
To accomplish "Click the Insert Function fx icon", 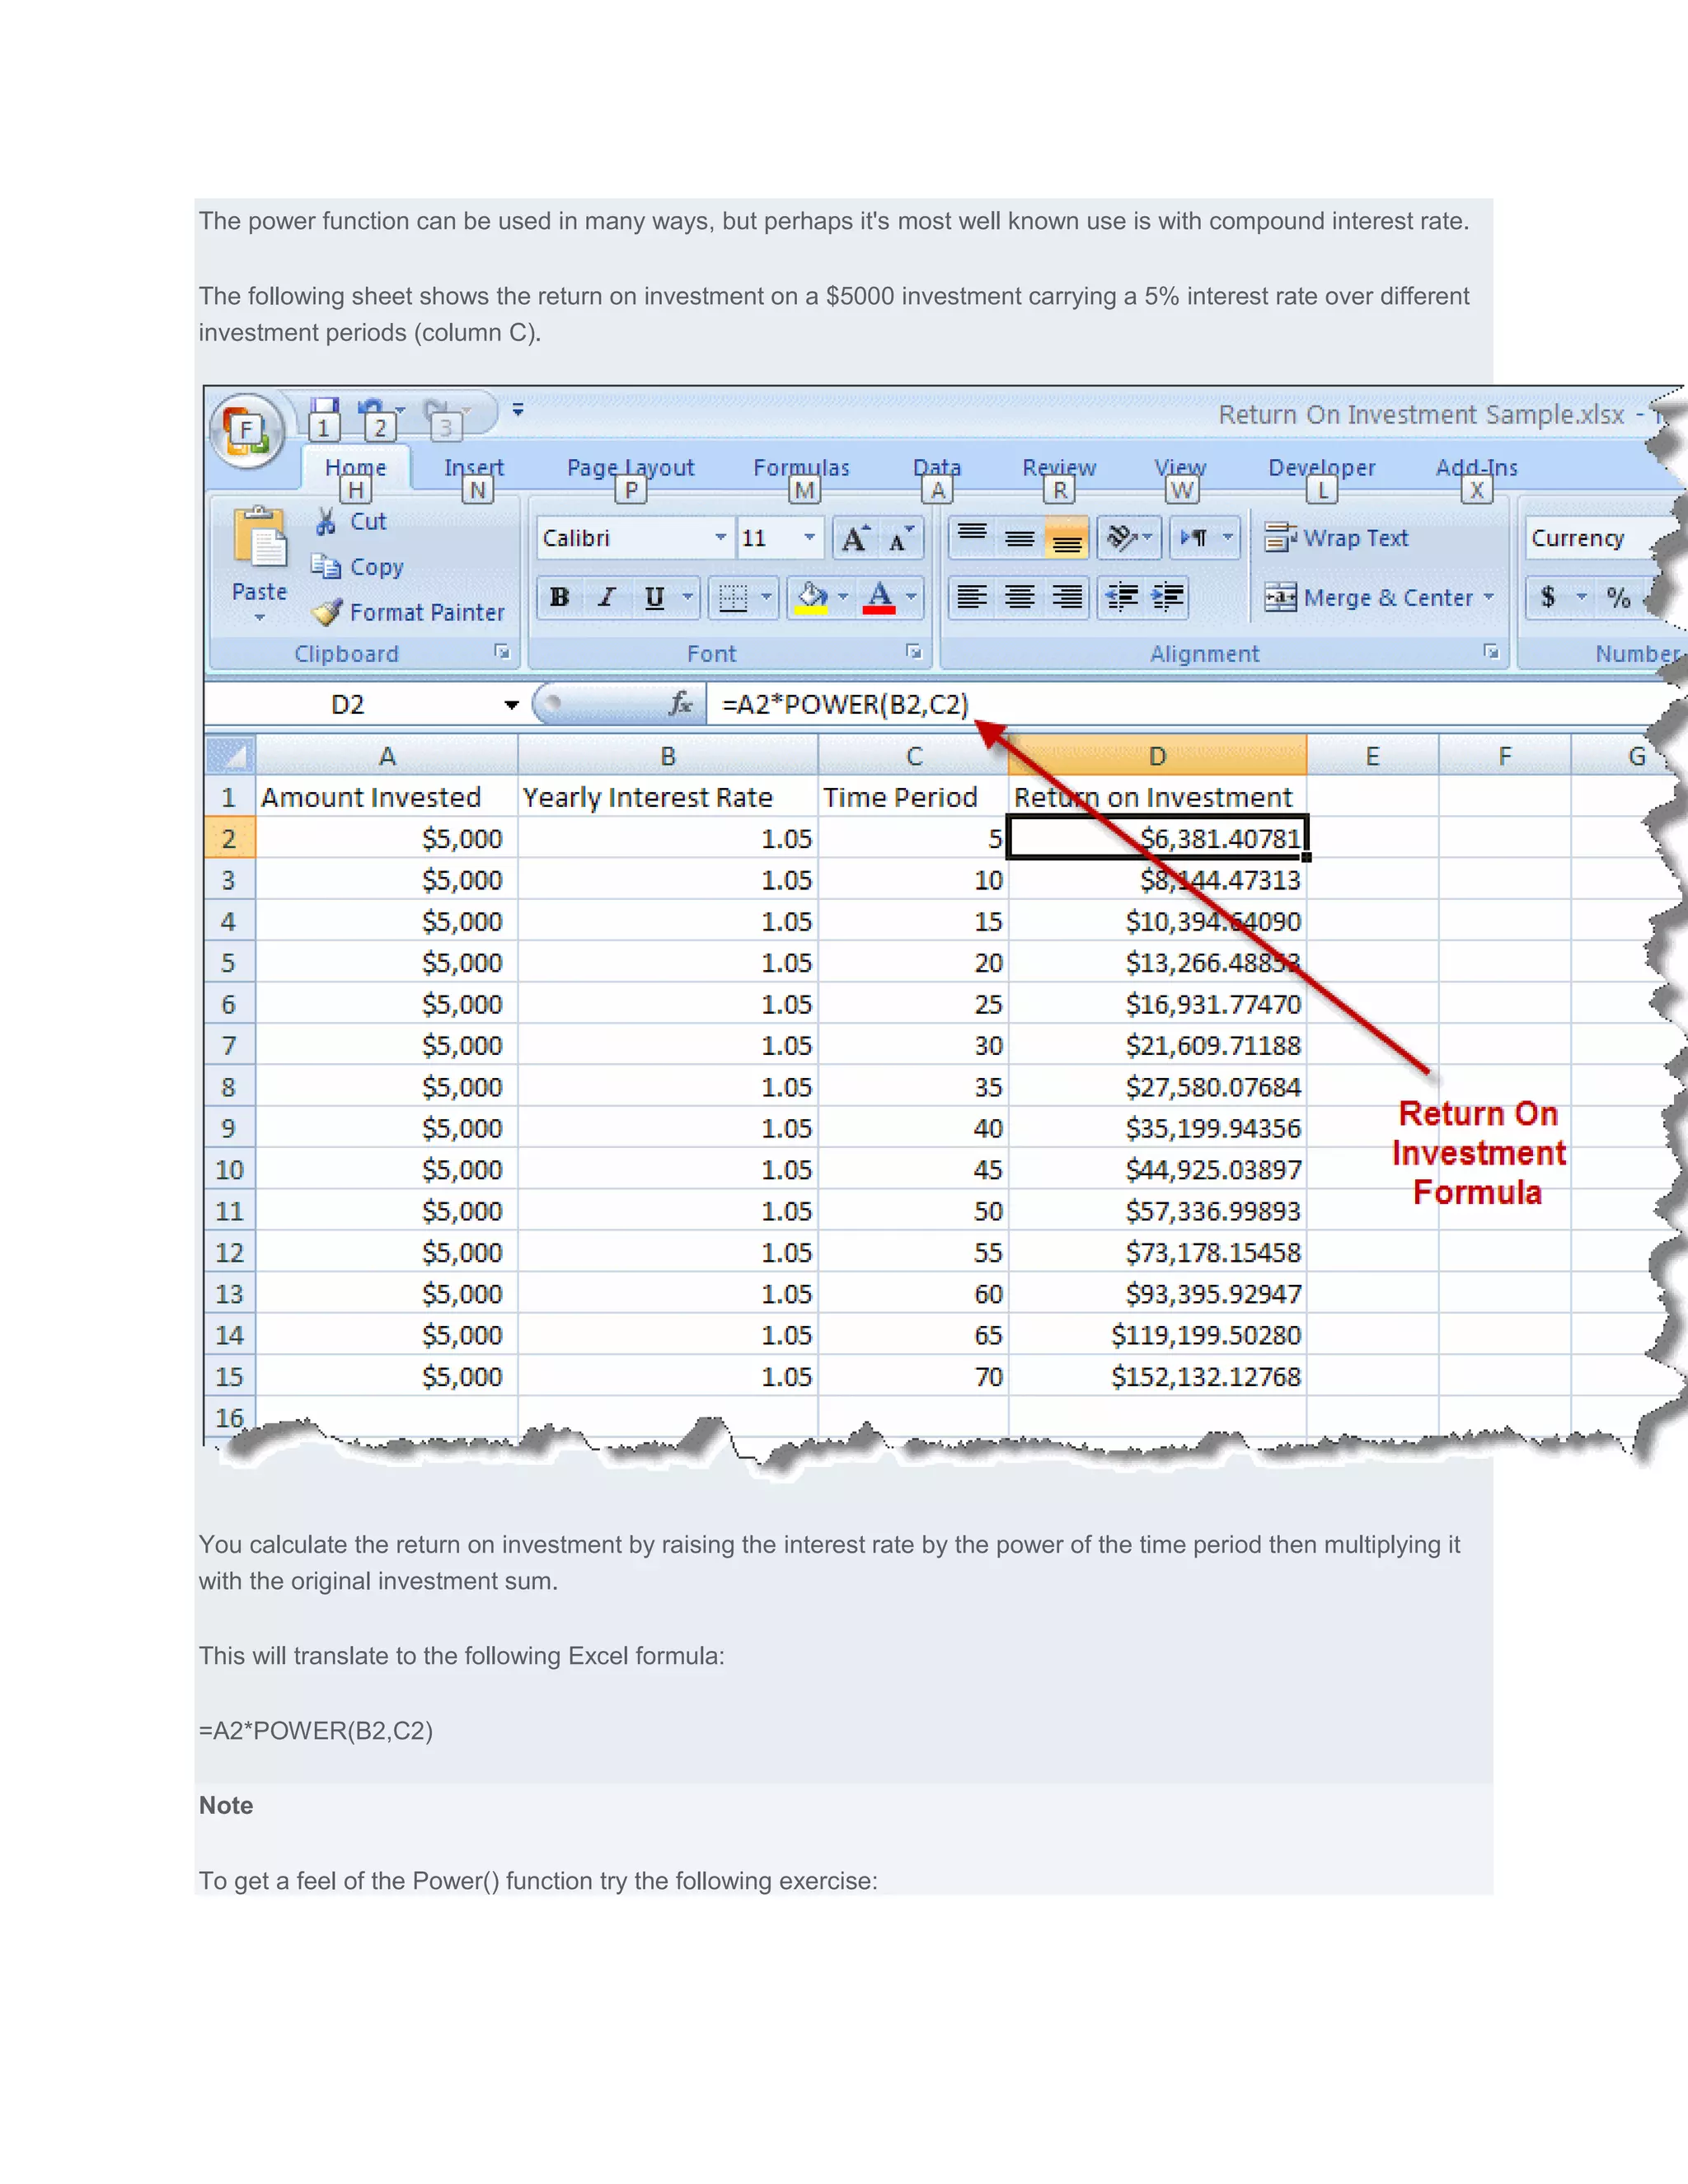I will tap(680, 704).
